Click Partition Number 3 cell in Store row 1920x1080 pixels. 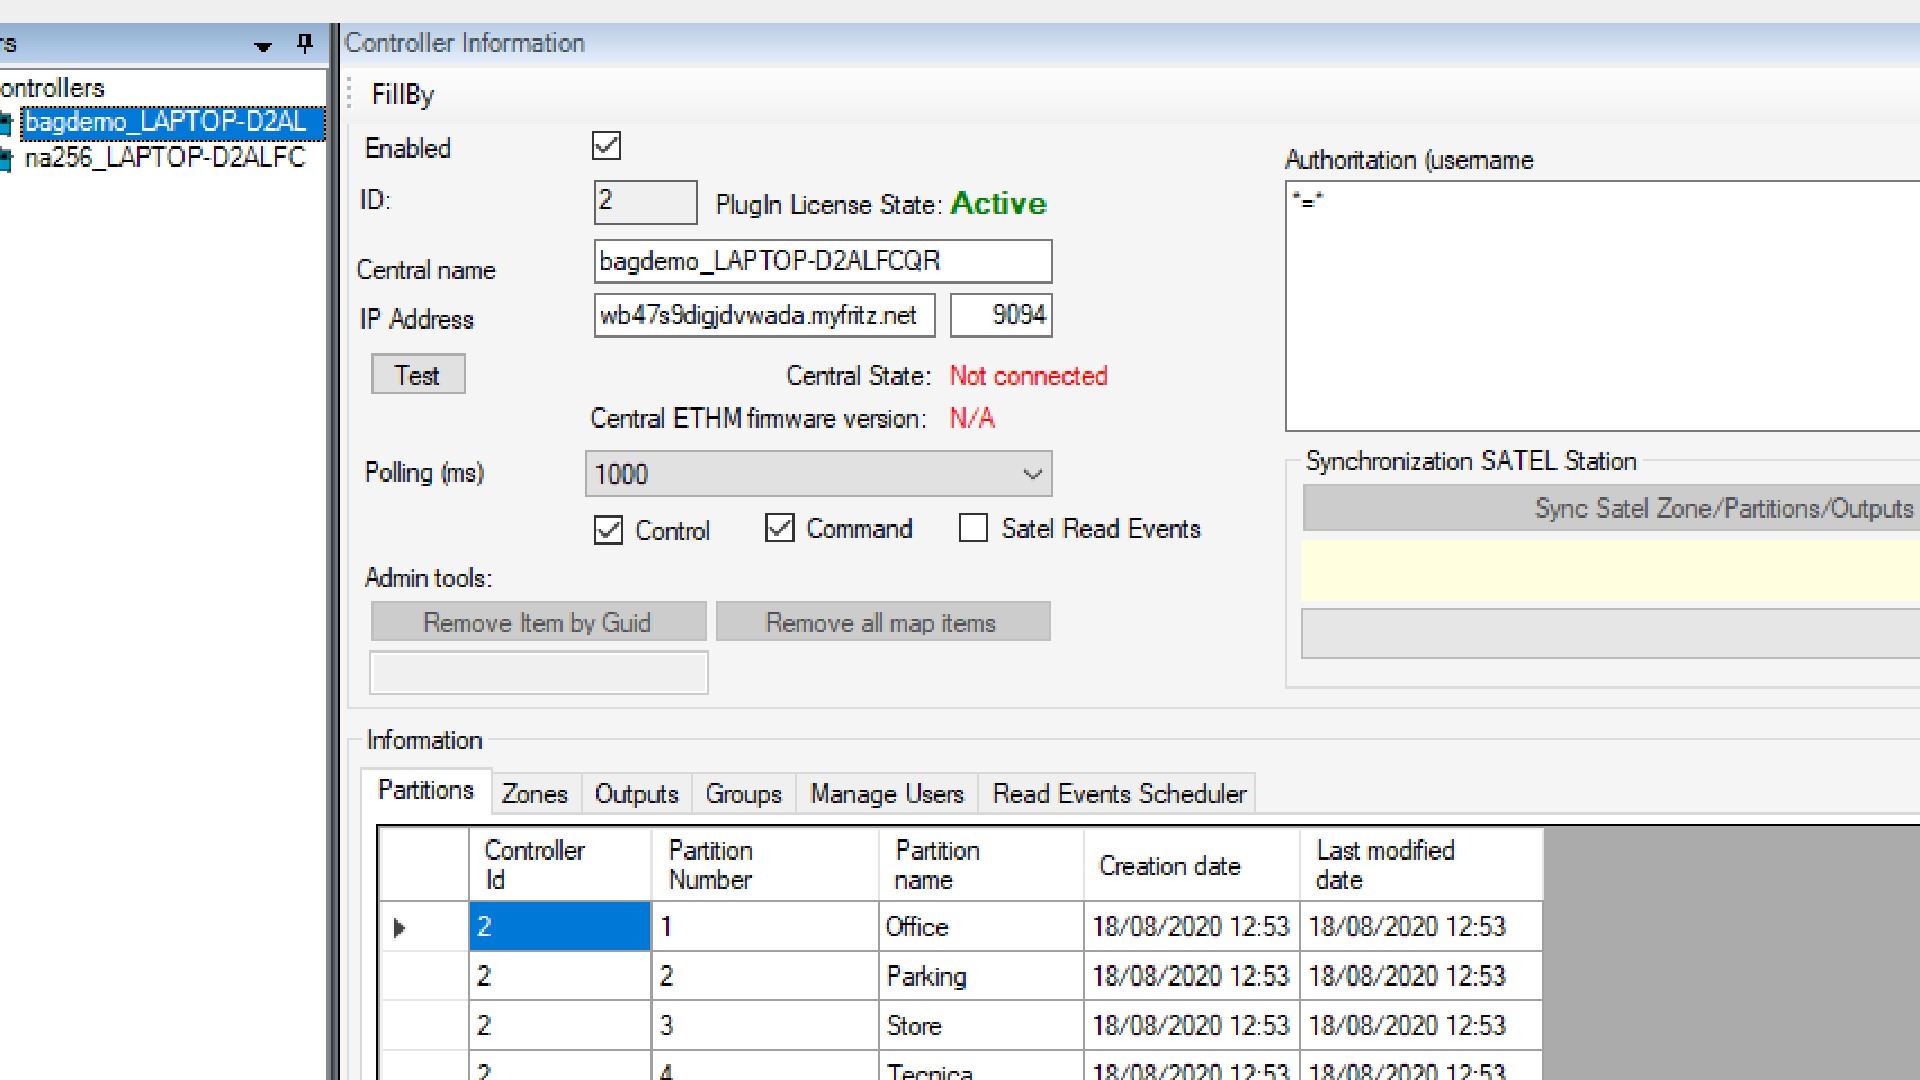(765, 1025)
